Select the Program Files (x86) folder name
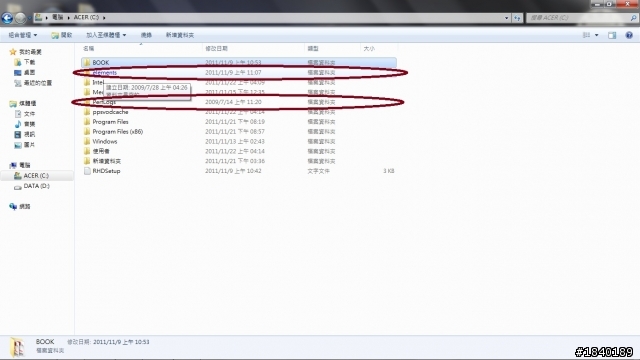 tap(118, 131)
